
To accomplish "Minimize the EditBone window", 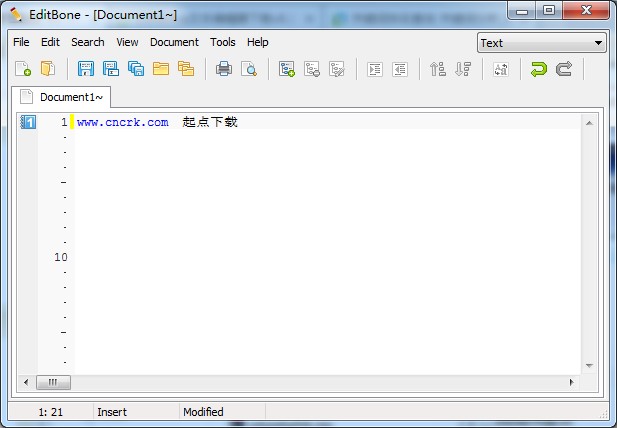I will (522, 11).
